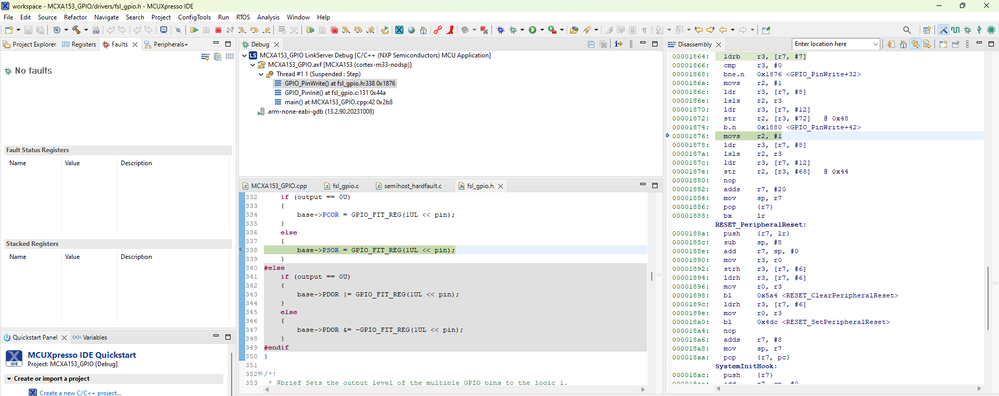Toggle Show Source in Disassembly view
This screenshot has height=396, width=999.
coord(927,44)
